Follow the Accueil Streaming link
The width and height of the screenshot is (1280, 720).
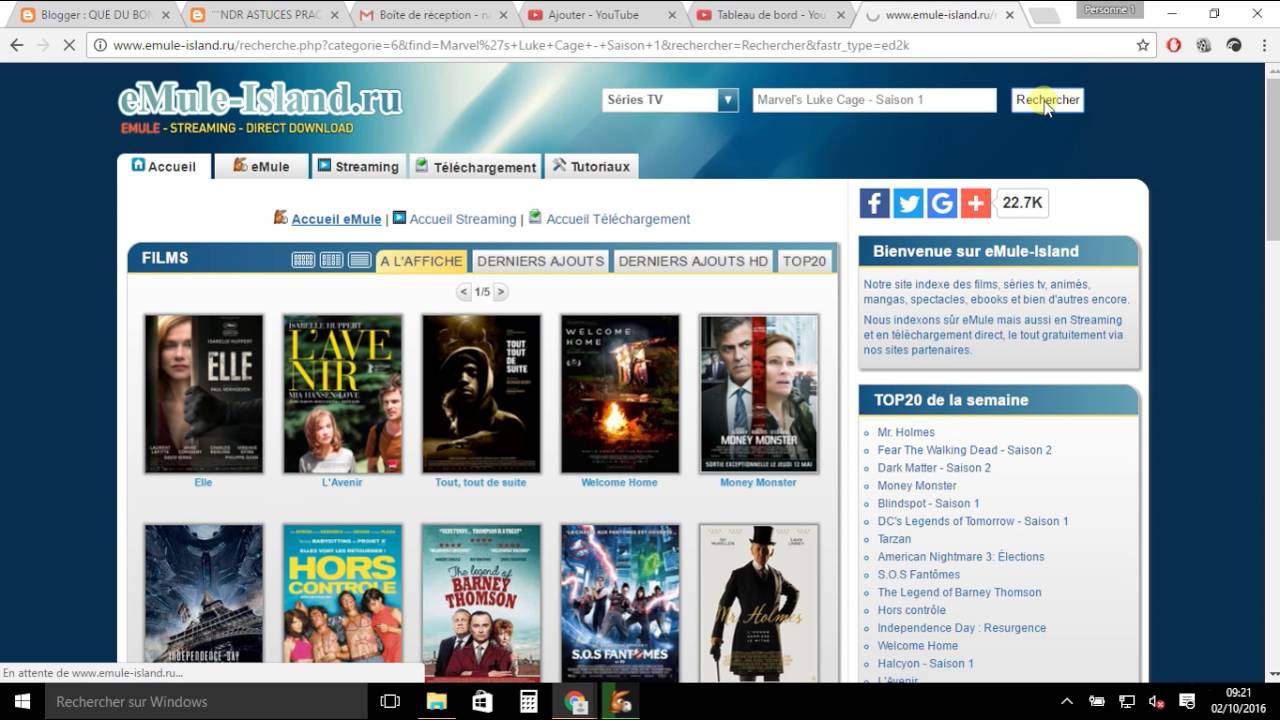(463, 219)
